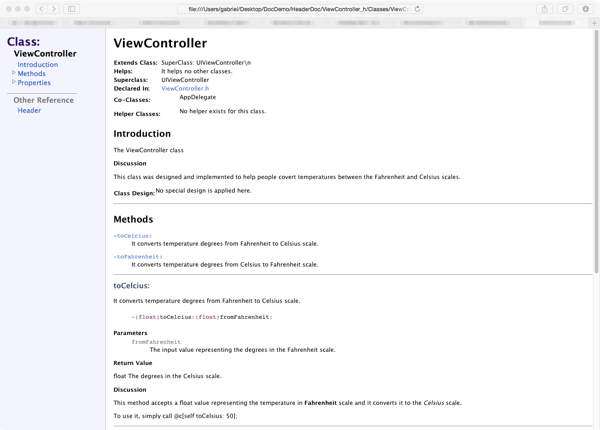Open the Share button in the toolbar
Viewport: 600px width, 430px height.
point(545,9)
